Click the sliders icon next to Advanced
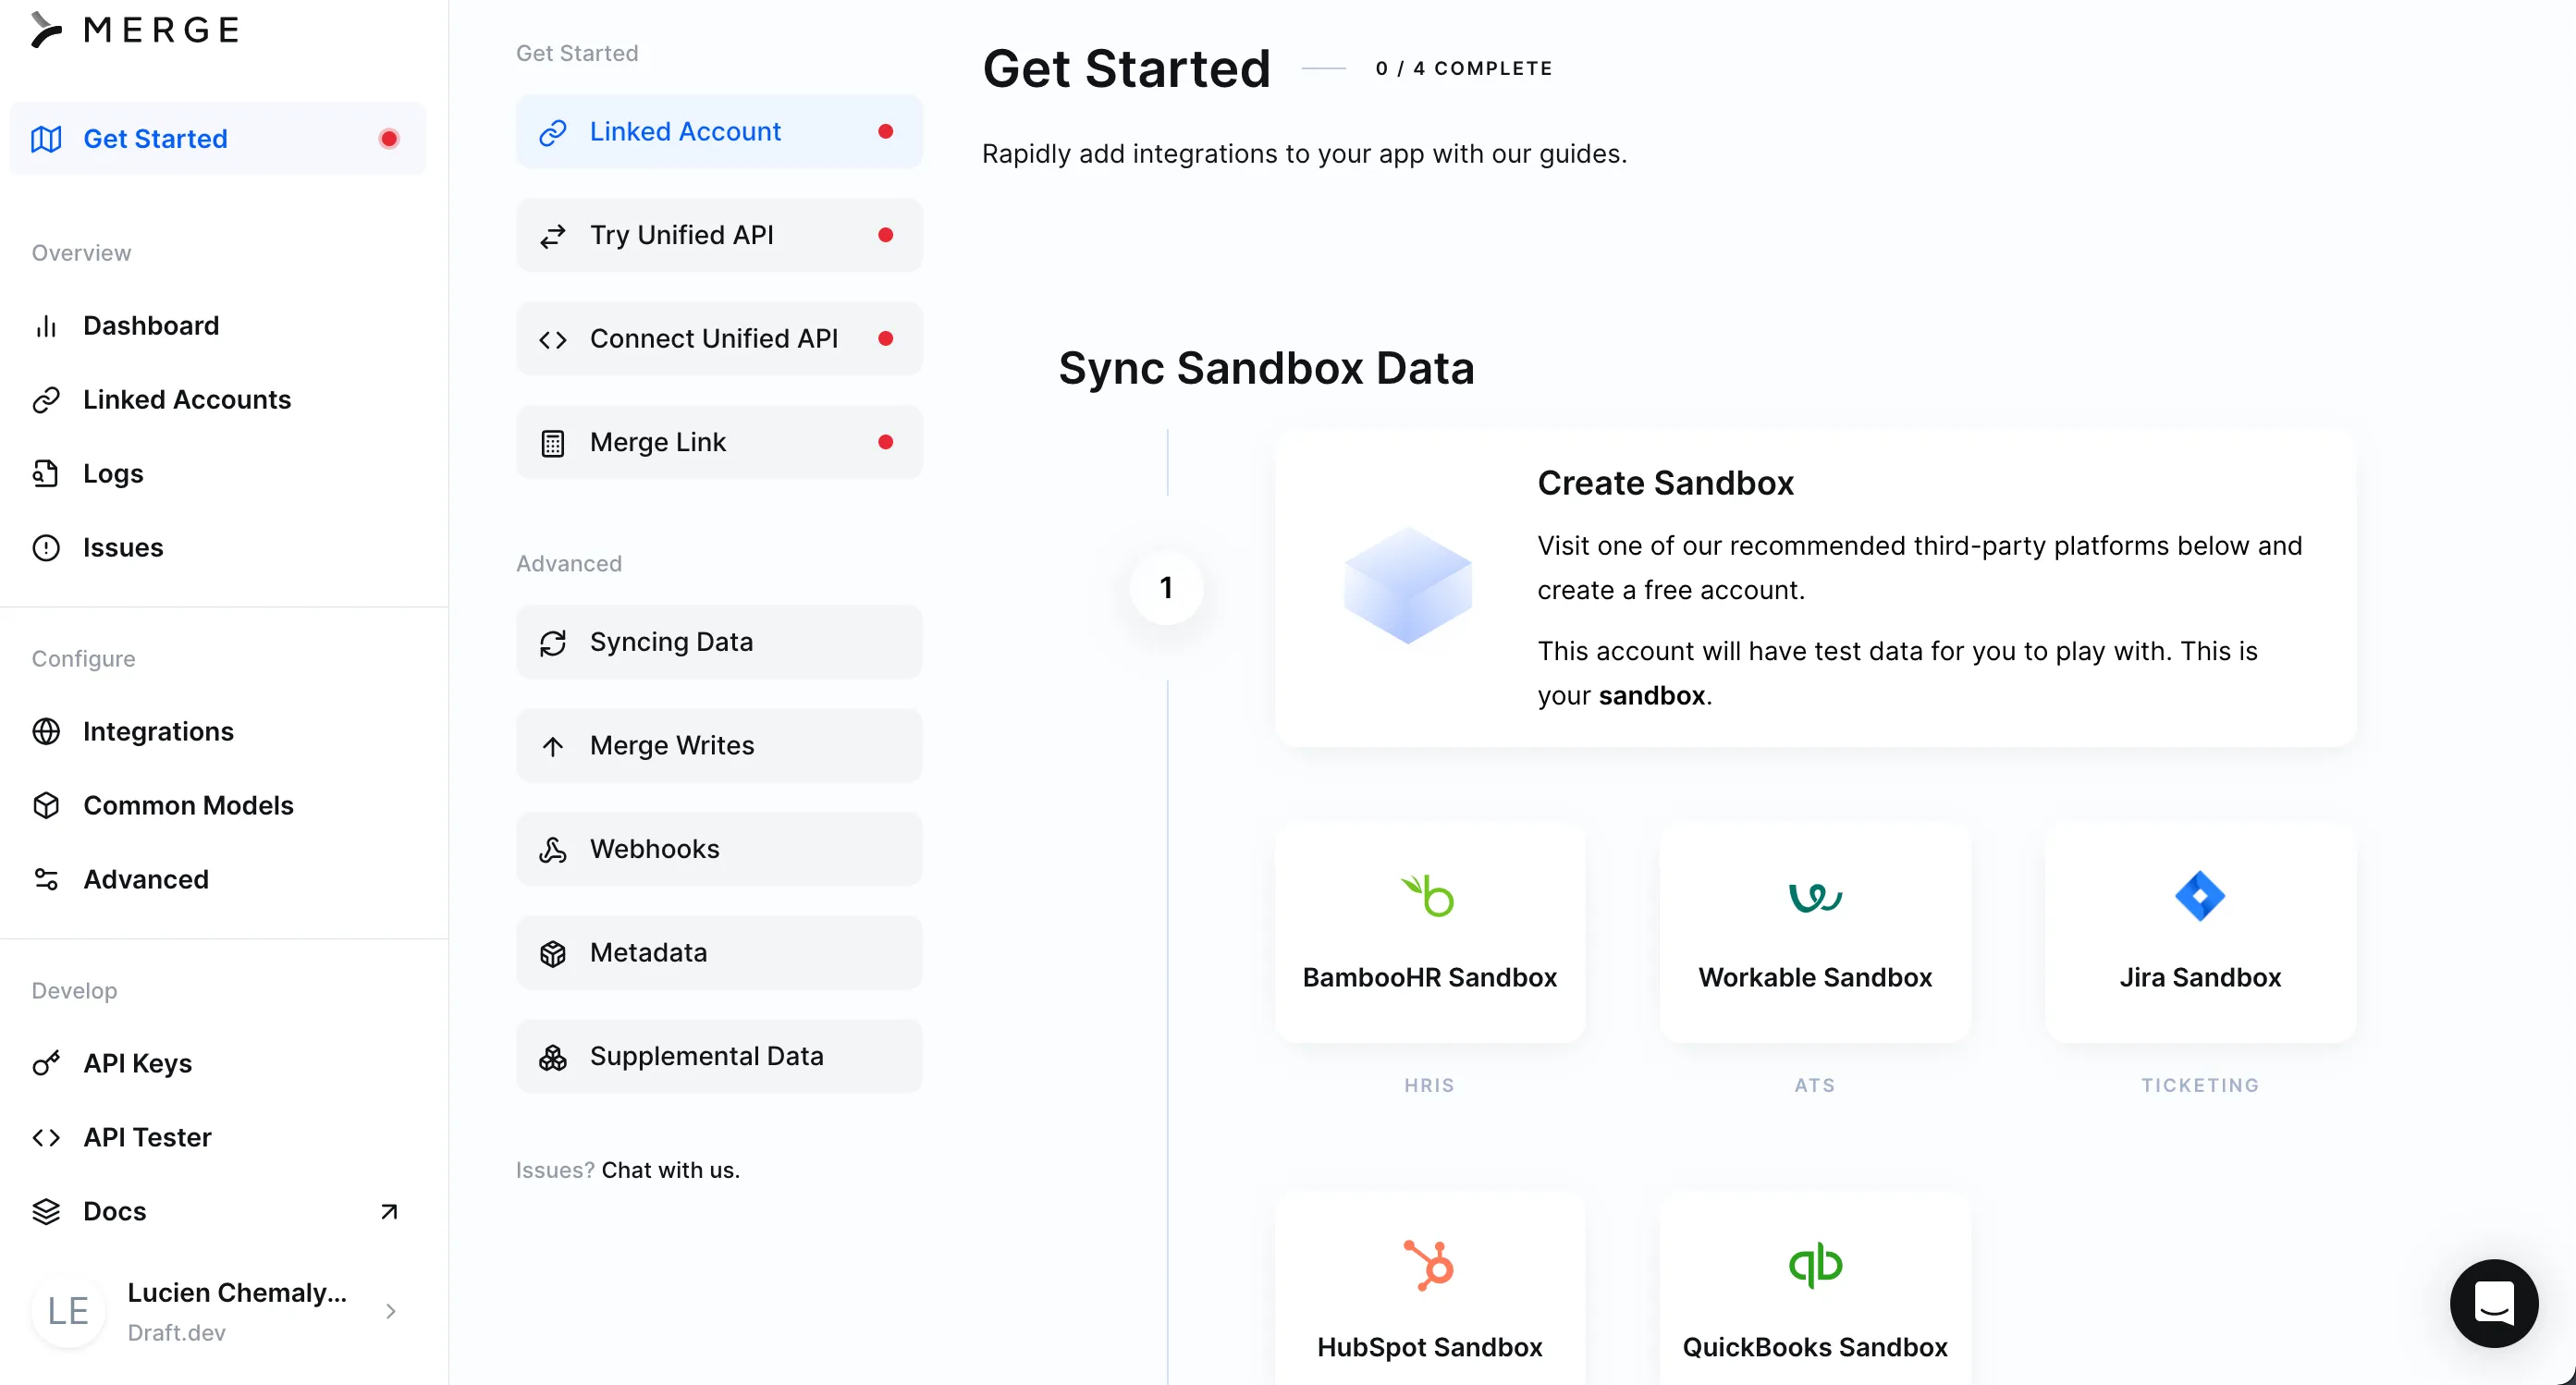Viewport: 2576px width, 1385px height. click(x=46, y=880)
